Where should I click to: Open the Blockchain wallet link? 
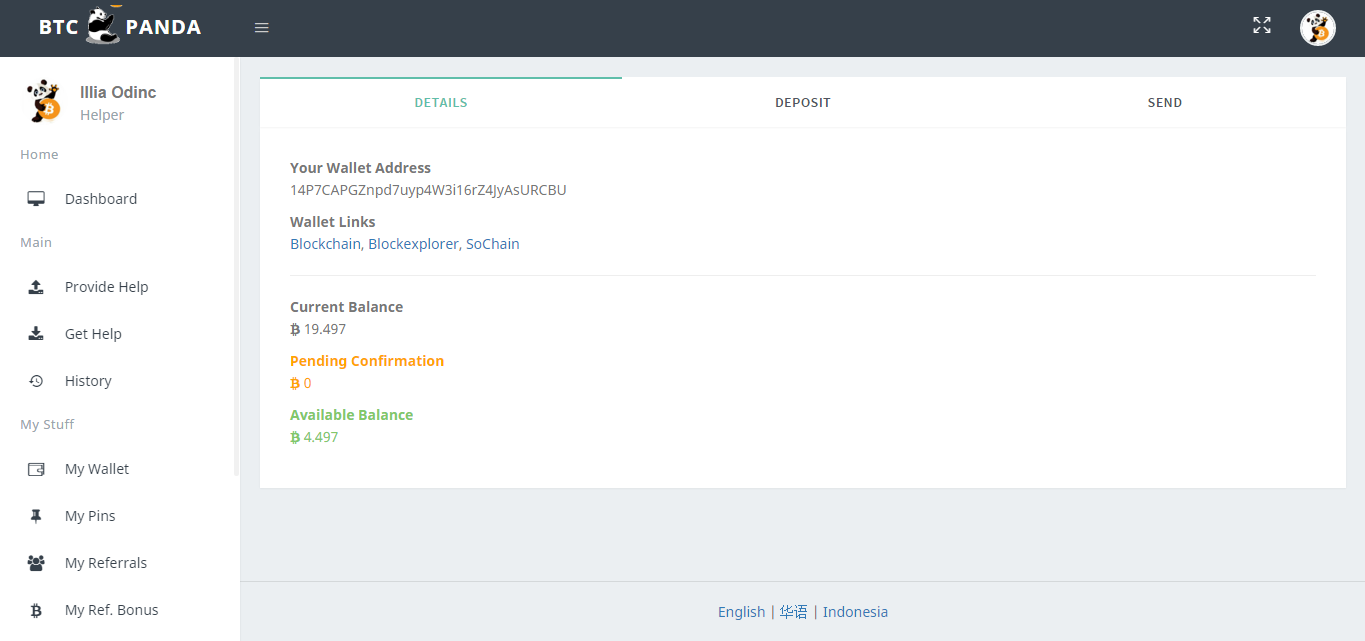tap(325, 244)
